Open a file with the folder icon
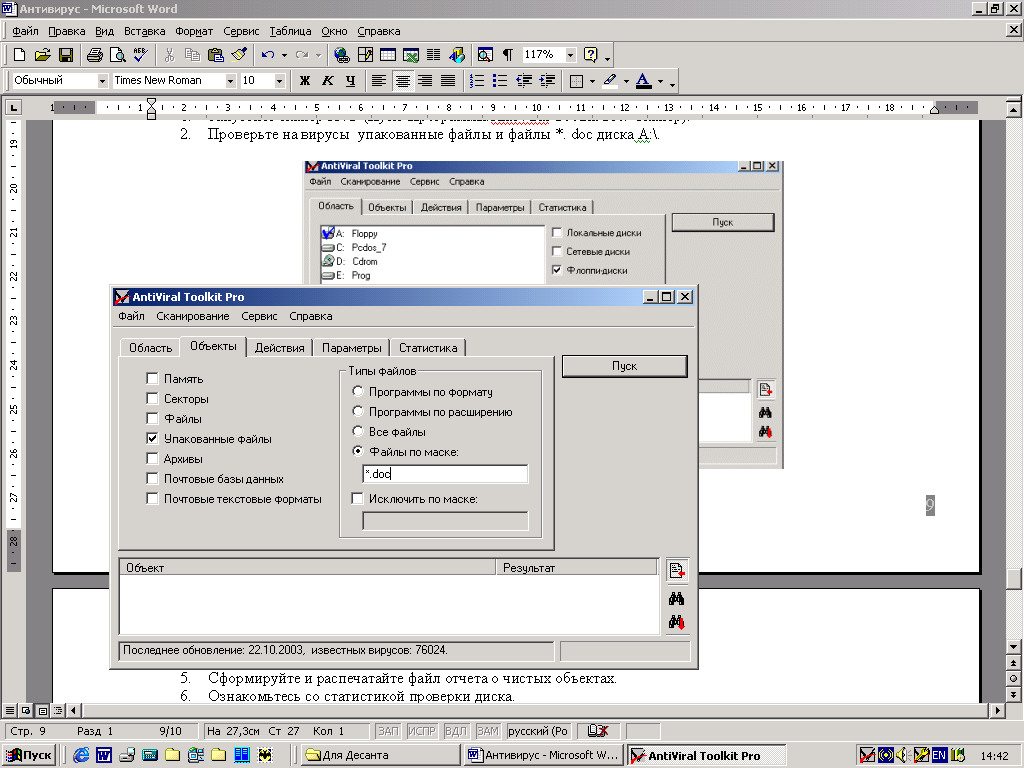 [42, 55]
